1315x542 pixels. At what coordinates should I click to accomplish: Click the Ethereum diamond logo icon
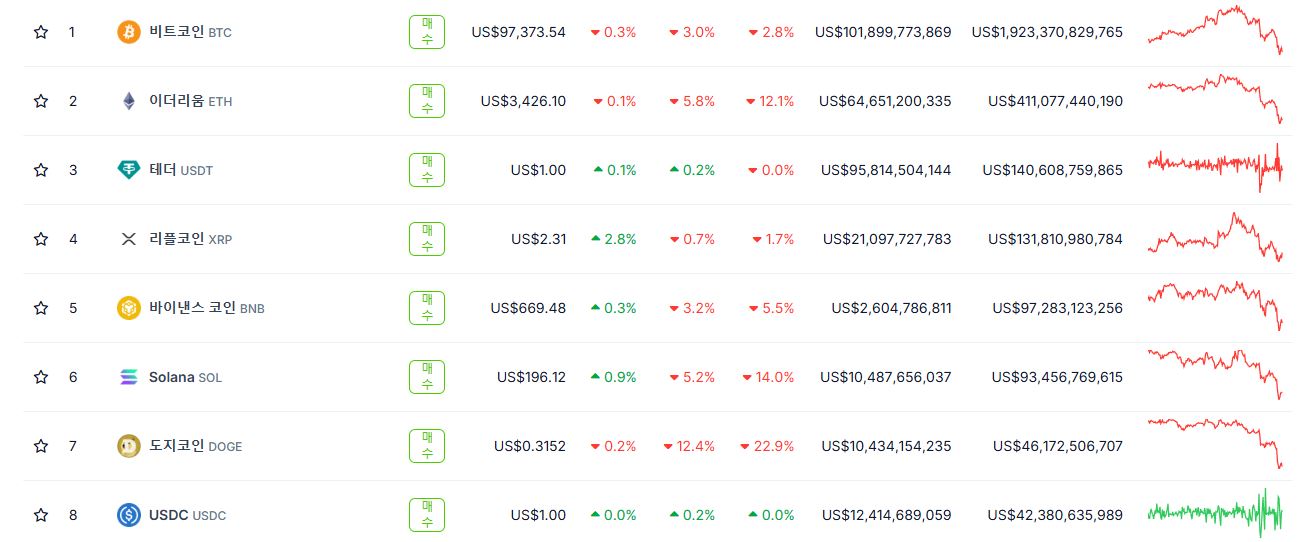pyautogui.click(x=129, y=101)
